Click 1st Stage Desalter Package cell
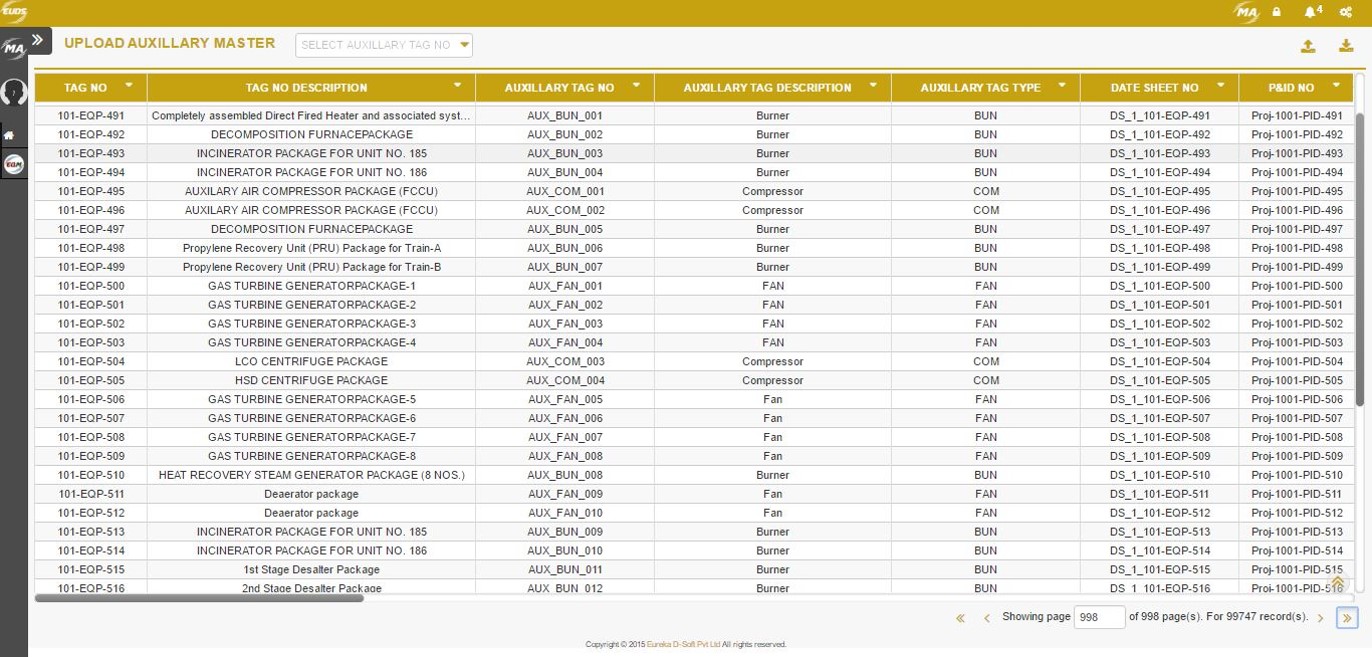1372x657 pixels. point(311,570)
